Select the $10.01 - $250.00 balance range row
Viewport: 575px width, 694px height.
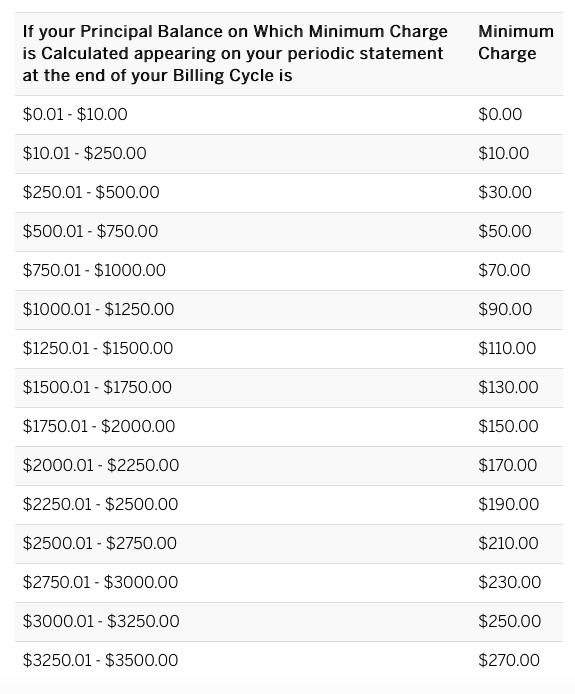pyautogui.click(x=289, y=154)
